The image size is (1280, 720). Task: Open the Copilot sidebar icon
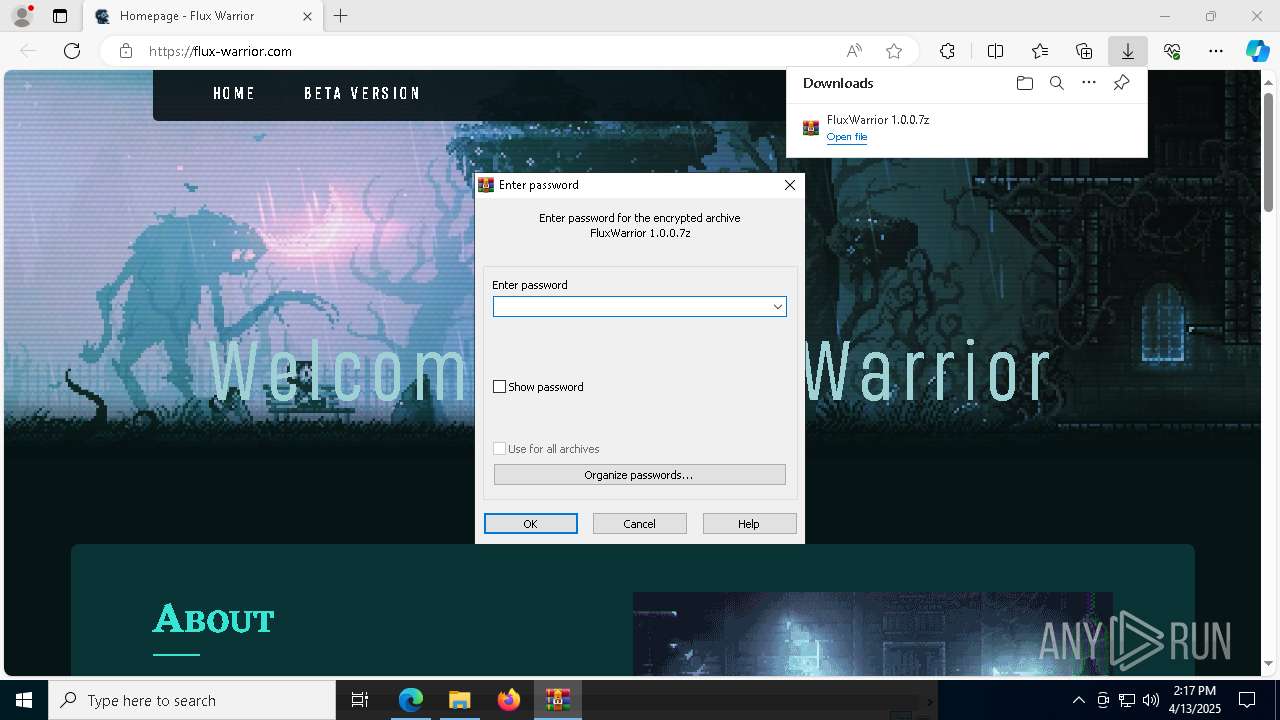1257,51
